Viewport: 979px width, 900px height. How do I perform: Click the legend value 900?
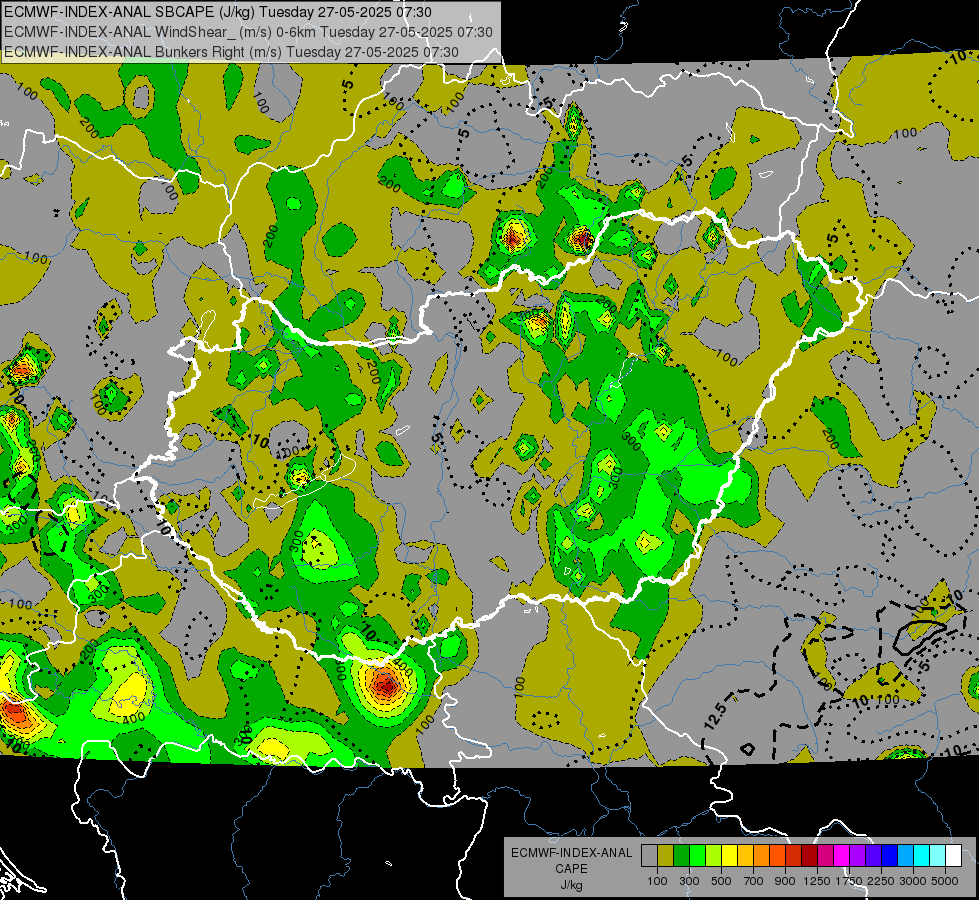(785, 881)
